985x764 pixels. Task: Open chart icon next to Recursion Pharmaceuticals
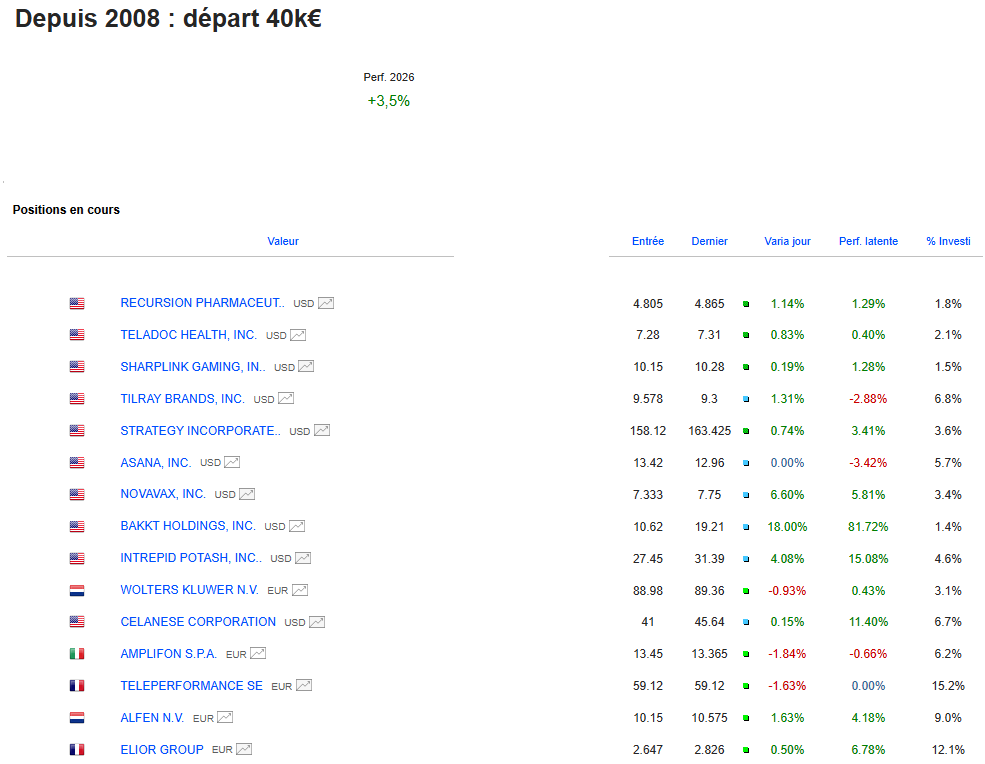tap(326, 303)
